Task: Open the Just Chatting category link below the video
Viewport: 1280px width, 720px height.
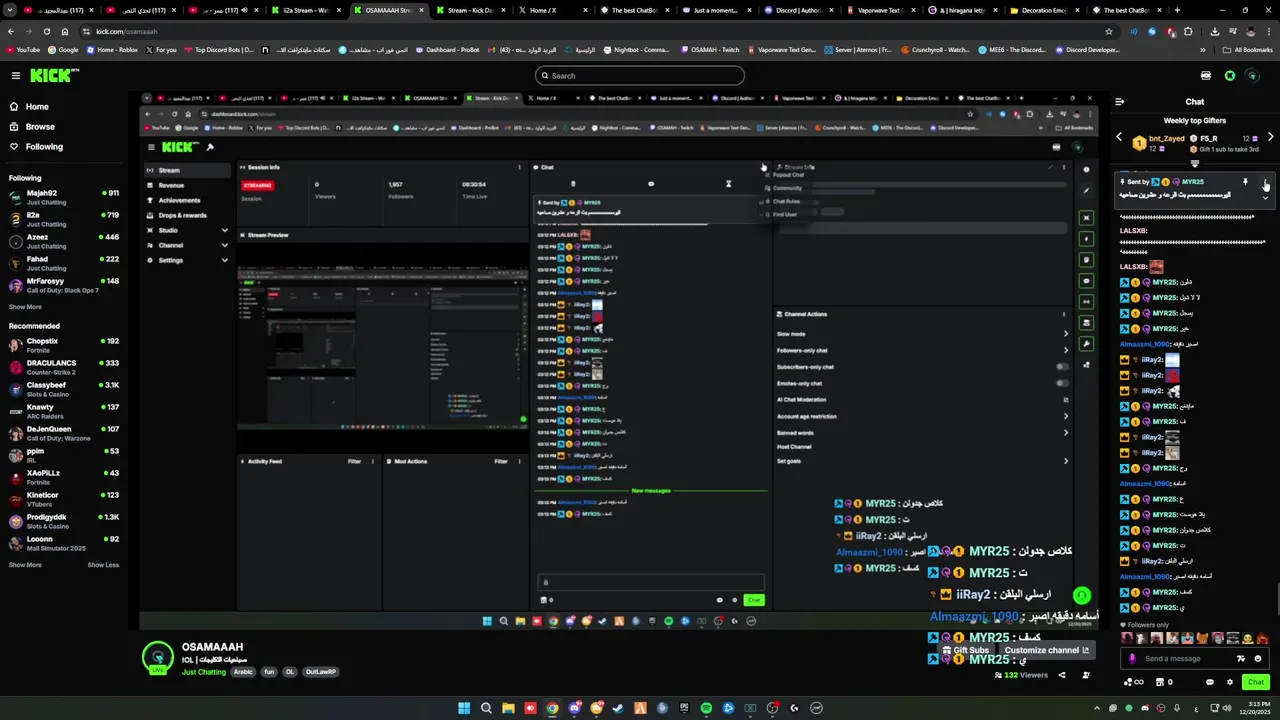Action: 204,672
